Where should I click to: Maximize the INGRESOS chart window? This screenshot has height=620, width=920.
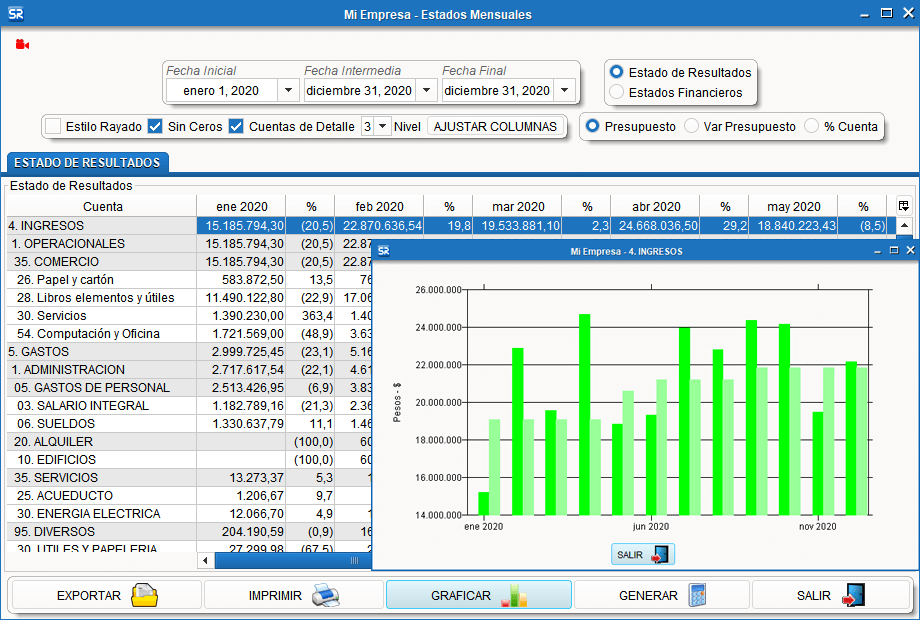pos(894,250)
